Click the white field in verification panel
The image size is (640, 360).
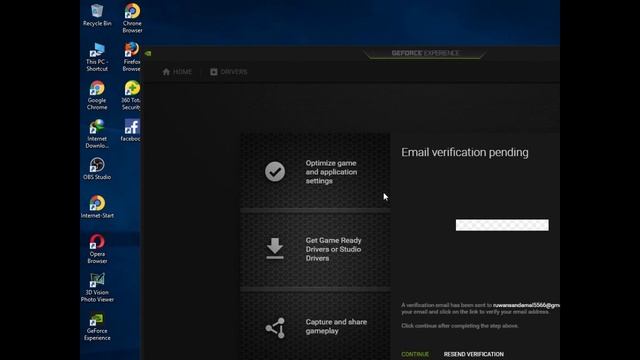click(x=502, y=225)
